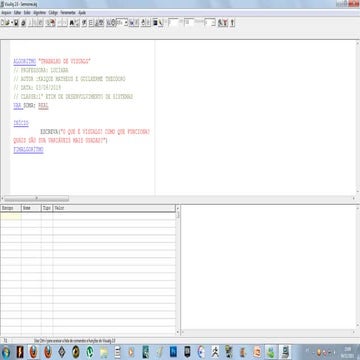Click the Tipo column header
The height and width of the screenshot is (360, 360).
click(47, 208)
